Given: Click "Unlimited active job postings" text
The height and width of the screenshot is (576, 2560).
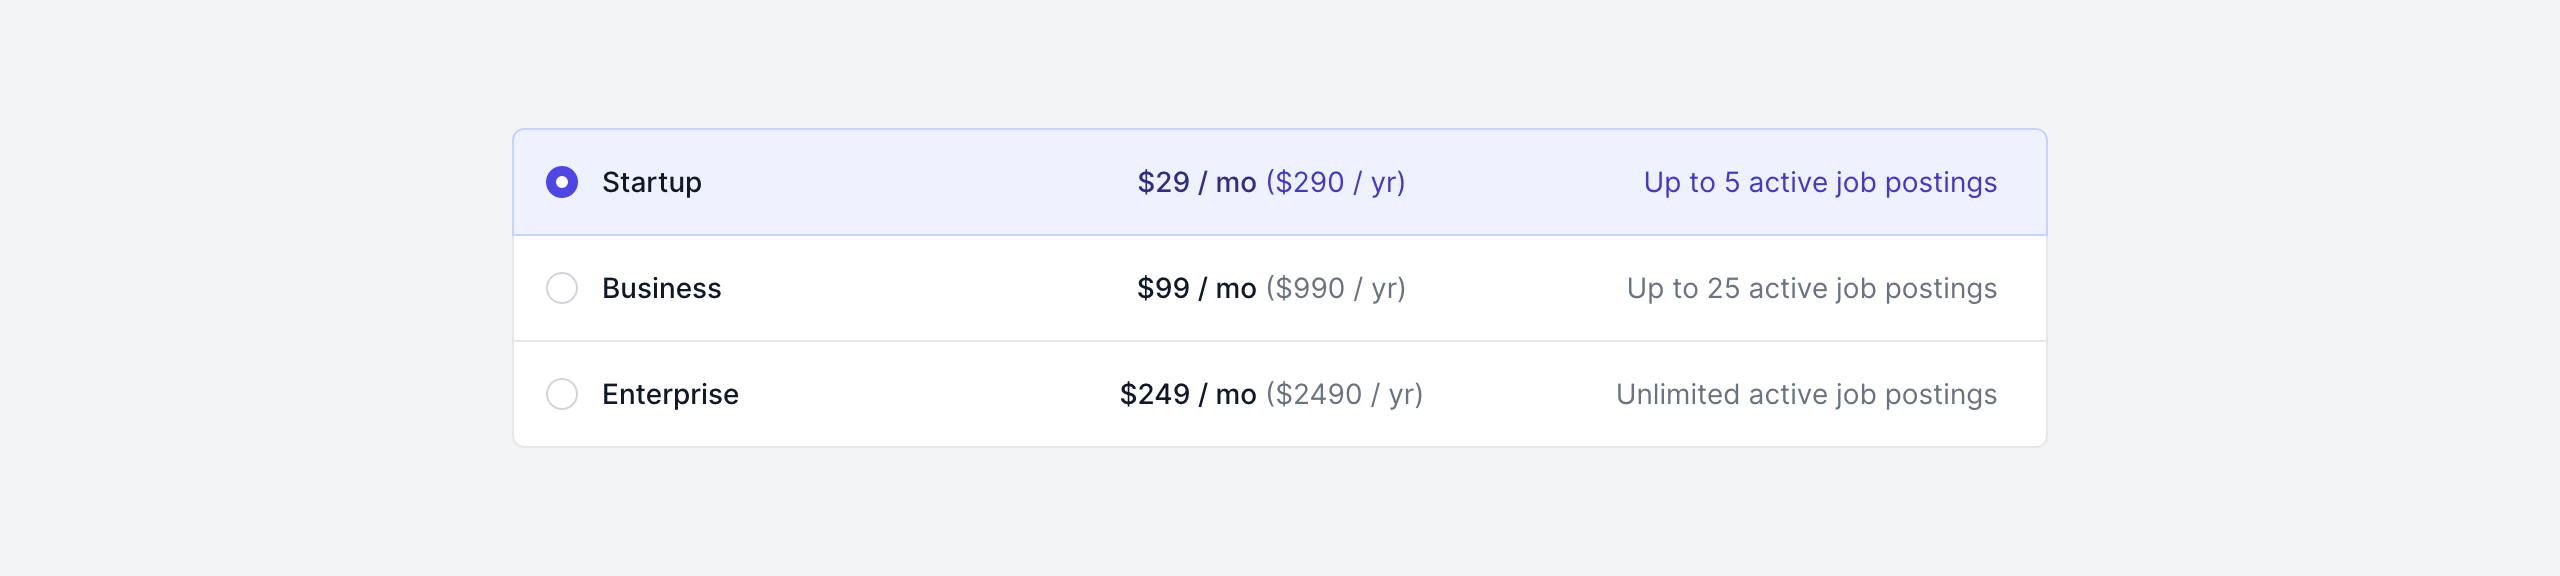Looking at the screenshot, I should 1806,394.
